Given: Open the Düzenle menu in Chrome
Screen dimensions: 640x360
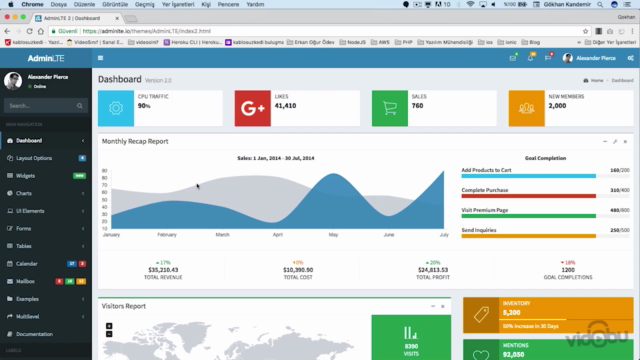Looking at the screenshot, I should [x=84, y=4].
